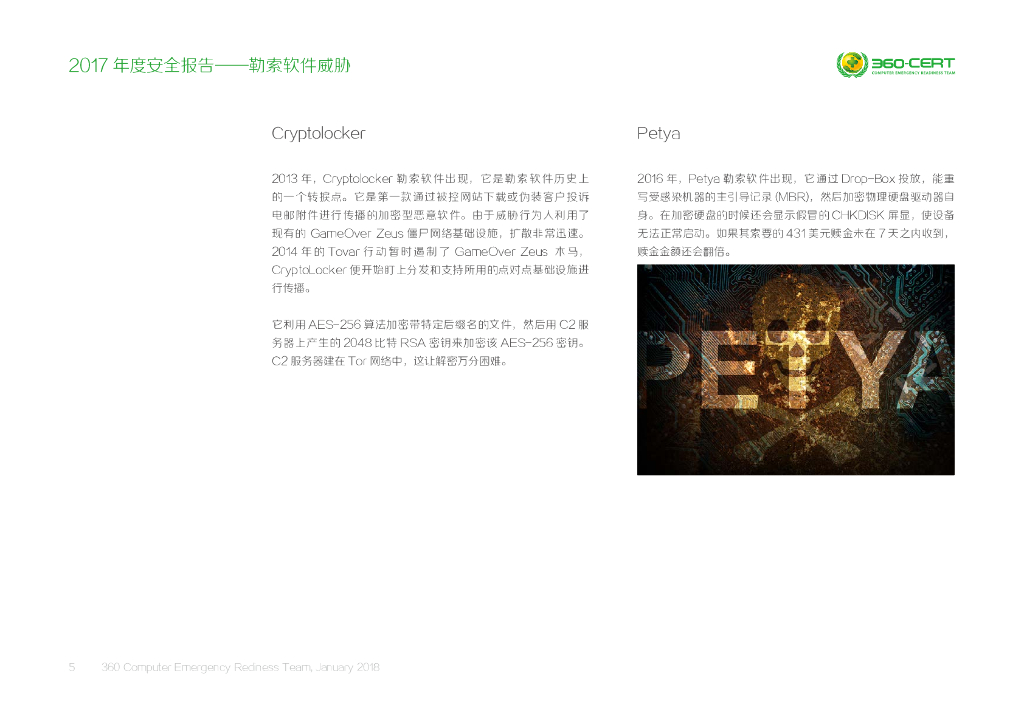The image size is (1024, 724).
Task: Click the 360-CERT logo icon
Action: tap(852, 64)
